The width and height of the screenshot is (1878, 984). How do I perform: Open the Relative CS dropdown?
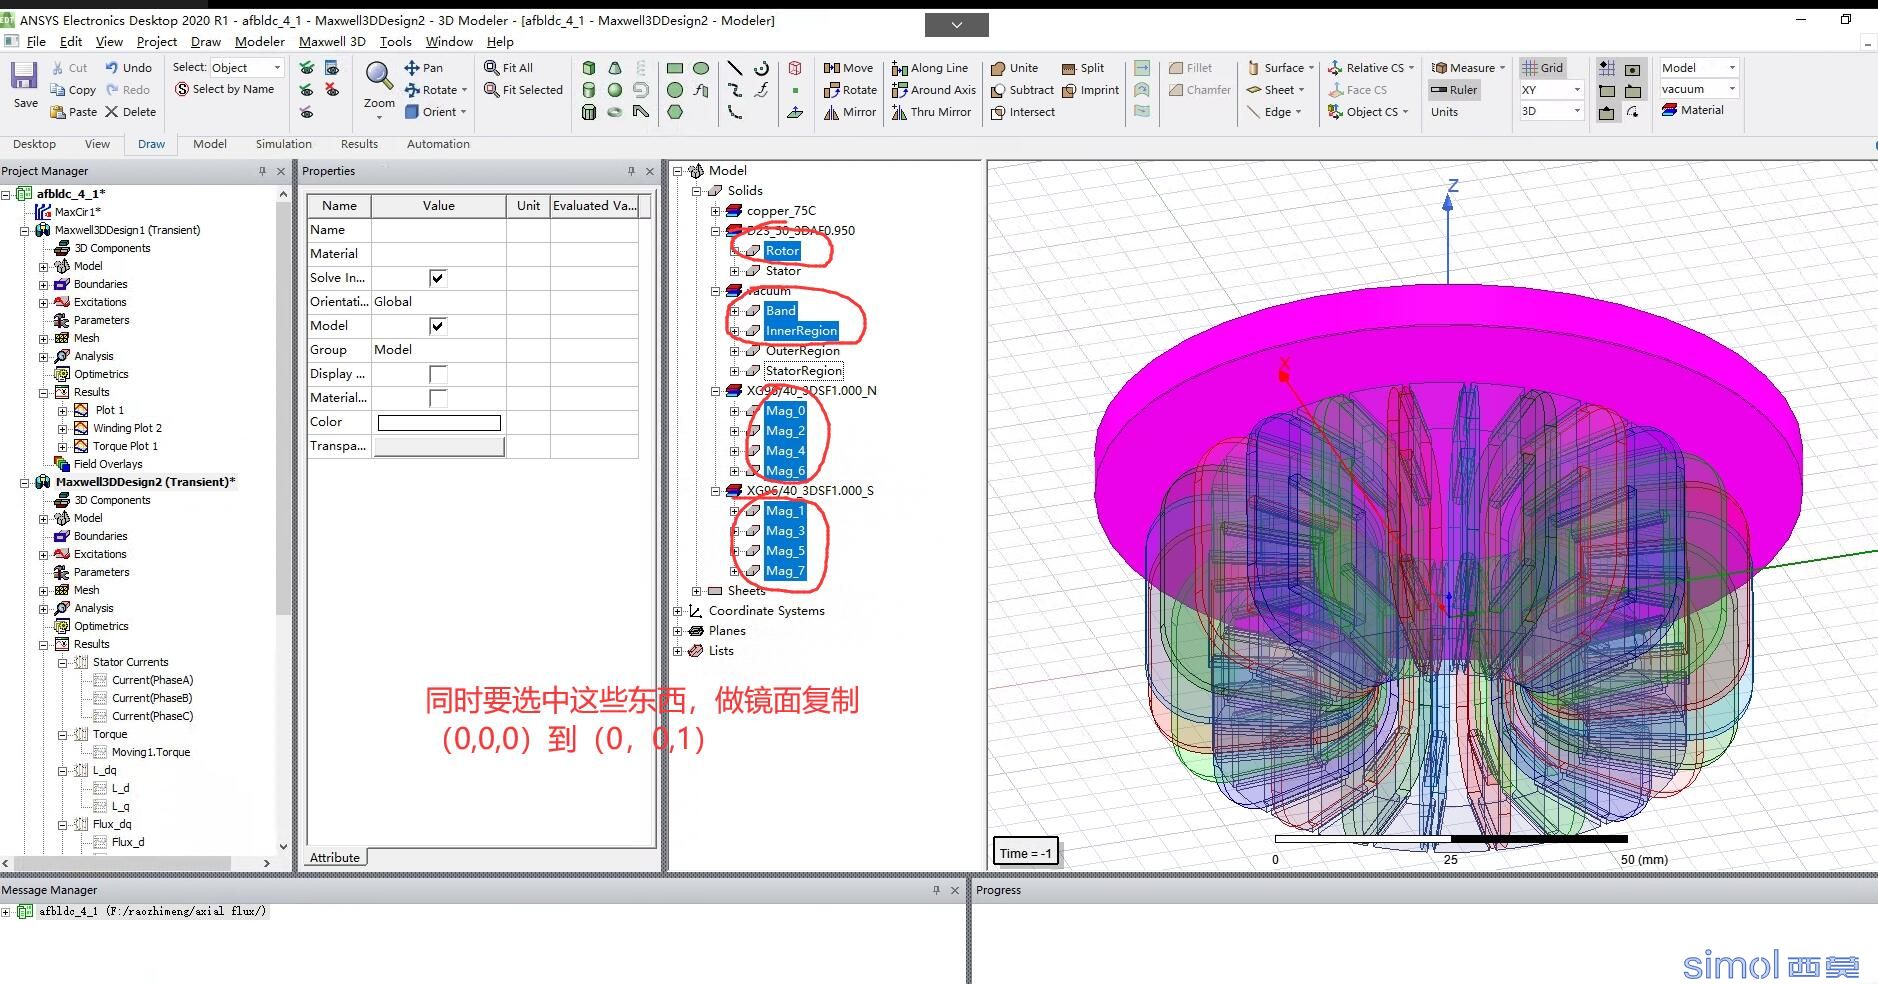pos(1370,68)
